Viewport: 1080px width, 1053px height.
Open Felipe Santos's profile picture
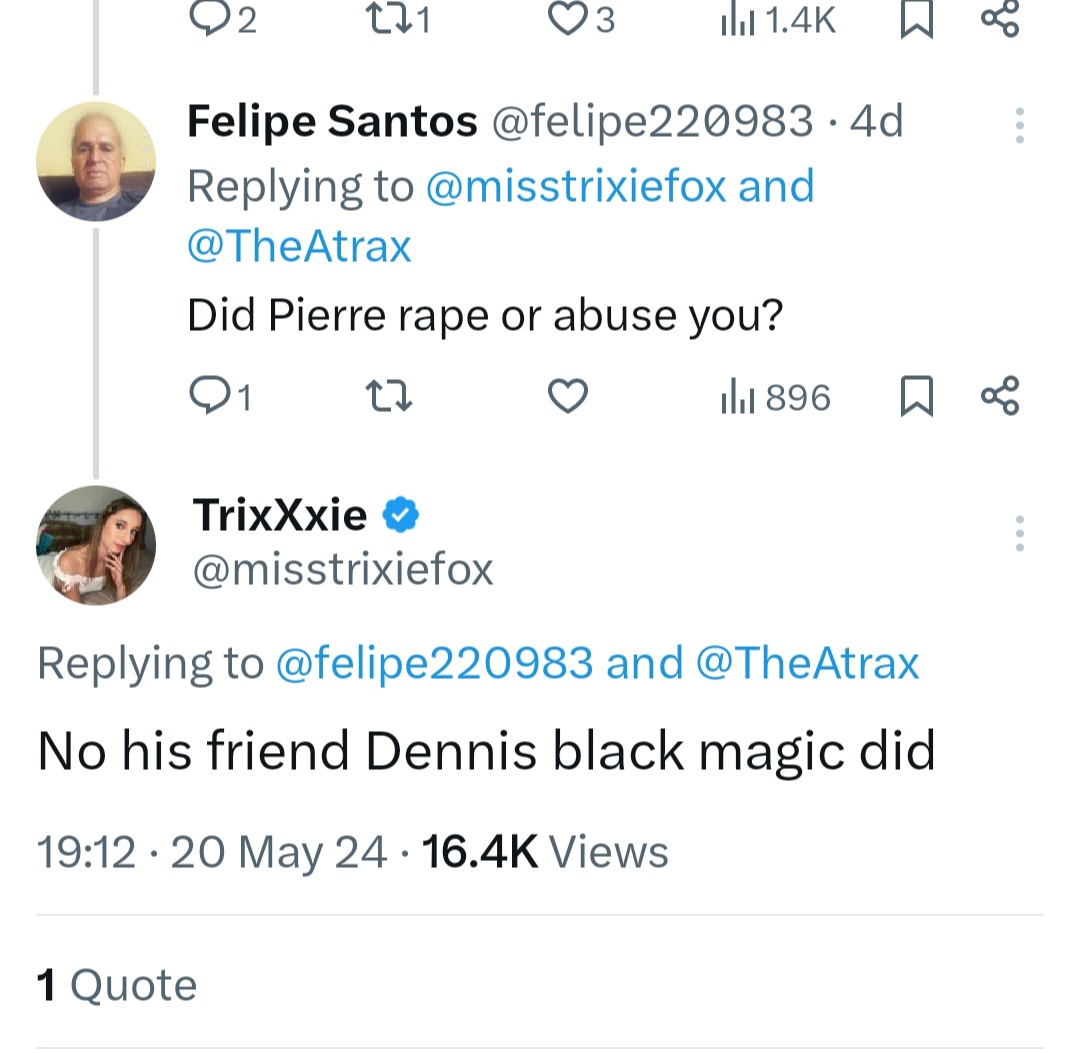coord(96,161)
